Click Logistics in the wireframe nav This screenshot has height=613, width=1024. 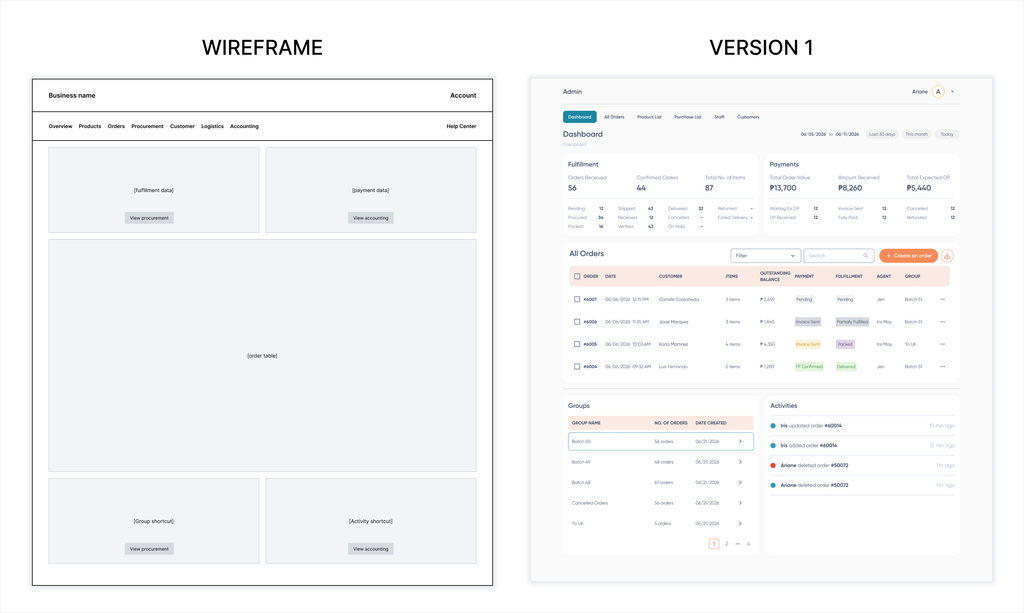click(212, 126)
